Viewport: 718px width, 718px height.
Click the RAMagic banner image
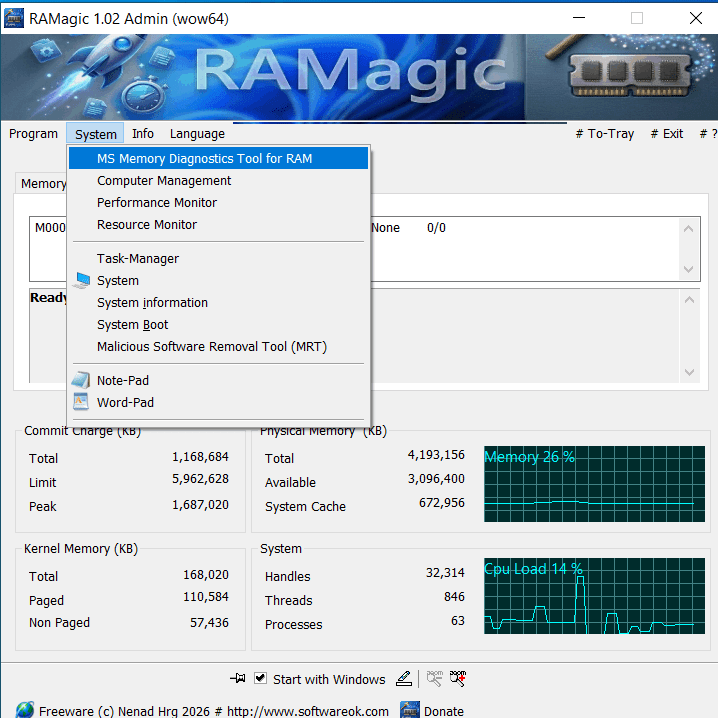359,77
